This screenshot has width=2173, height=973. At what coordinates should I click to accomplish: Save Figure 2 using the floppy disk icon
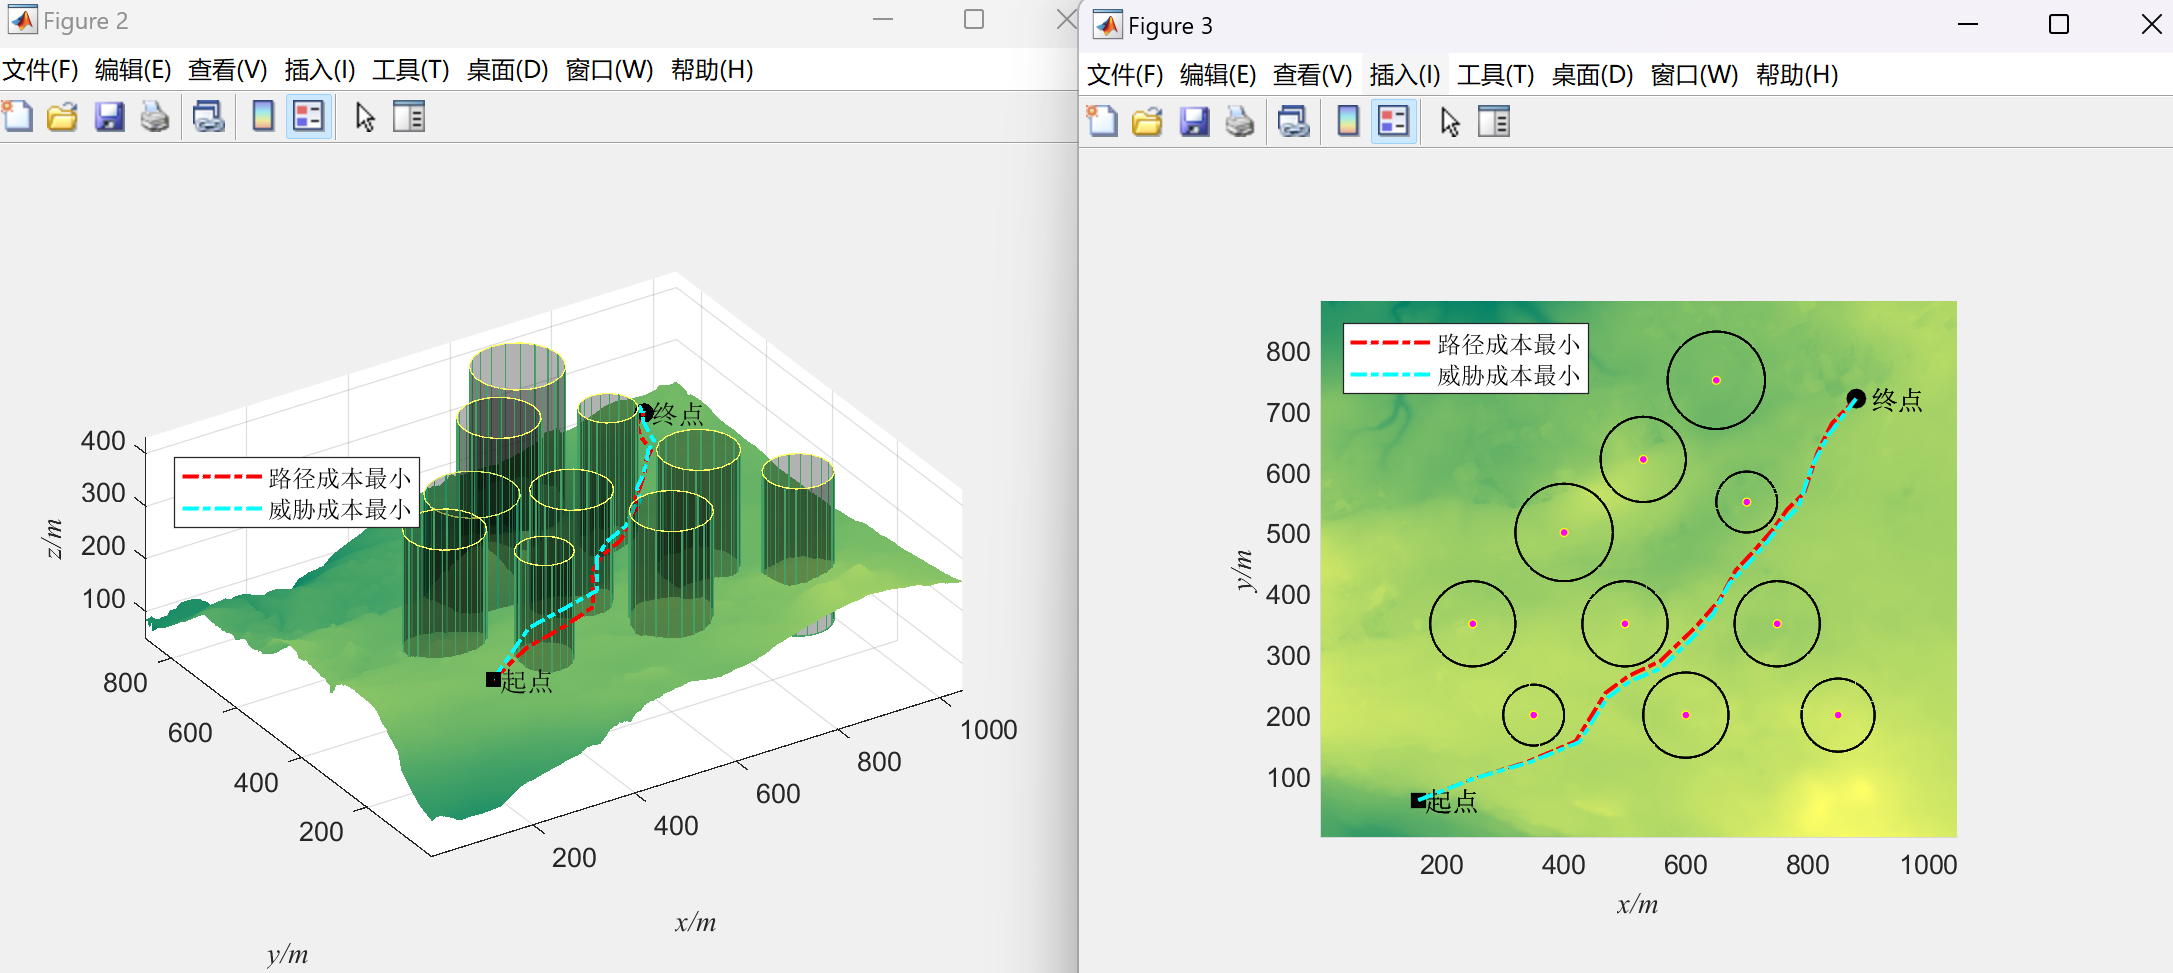[x=109, y=117]
